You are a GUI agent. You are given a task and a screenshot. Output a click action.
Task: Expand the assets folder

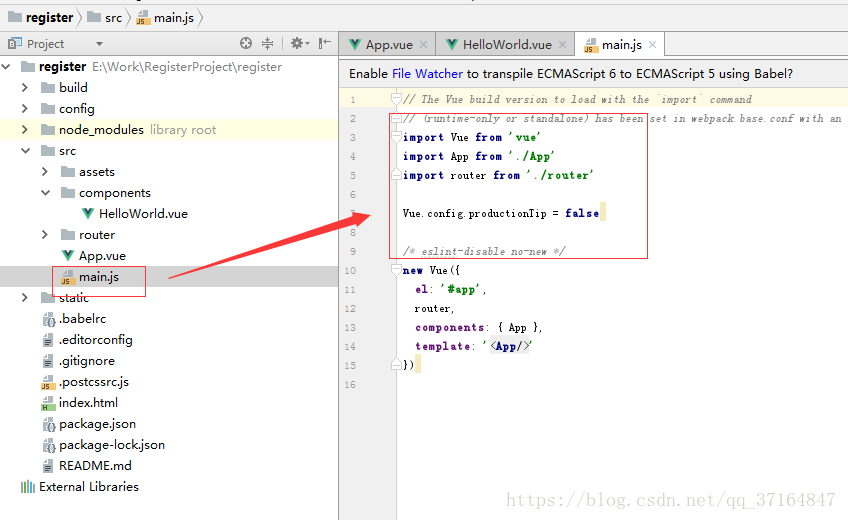pyautogui.click(x=45, y=172)
